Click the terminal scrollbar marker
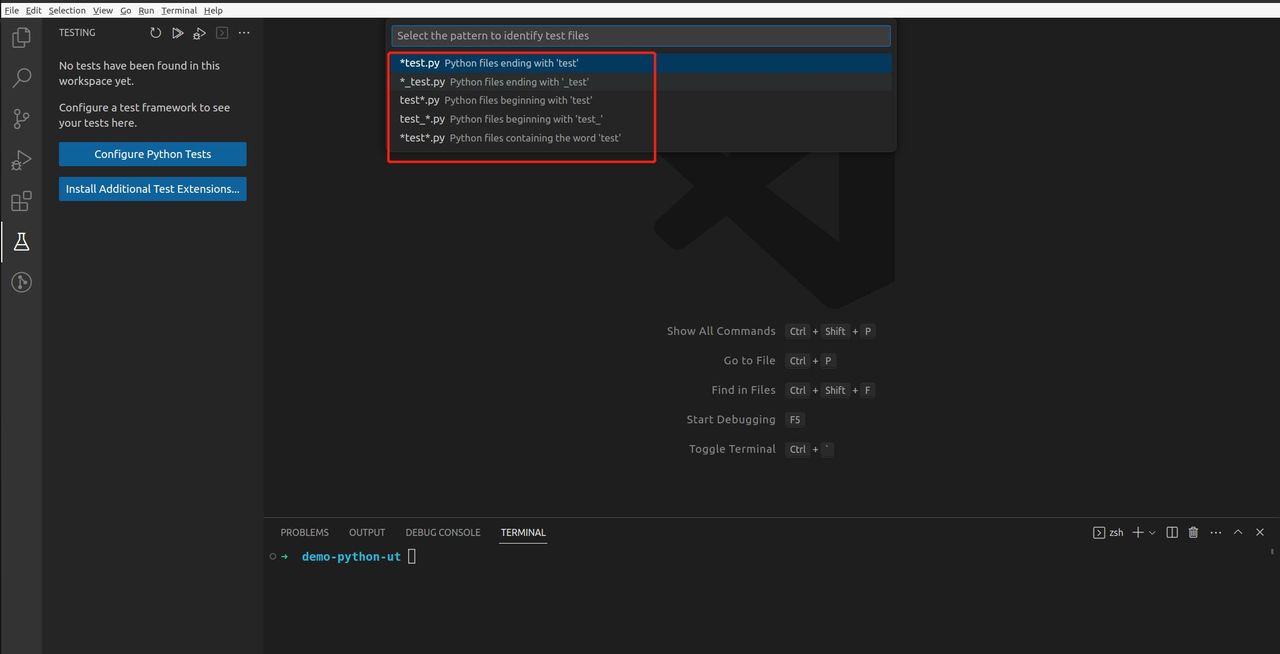The height and width of the screenshot is (654, 1280). click(x=1273, y=551)
